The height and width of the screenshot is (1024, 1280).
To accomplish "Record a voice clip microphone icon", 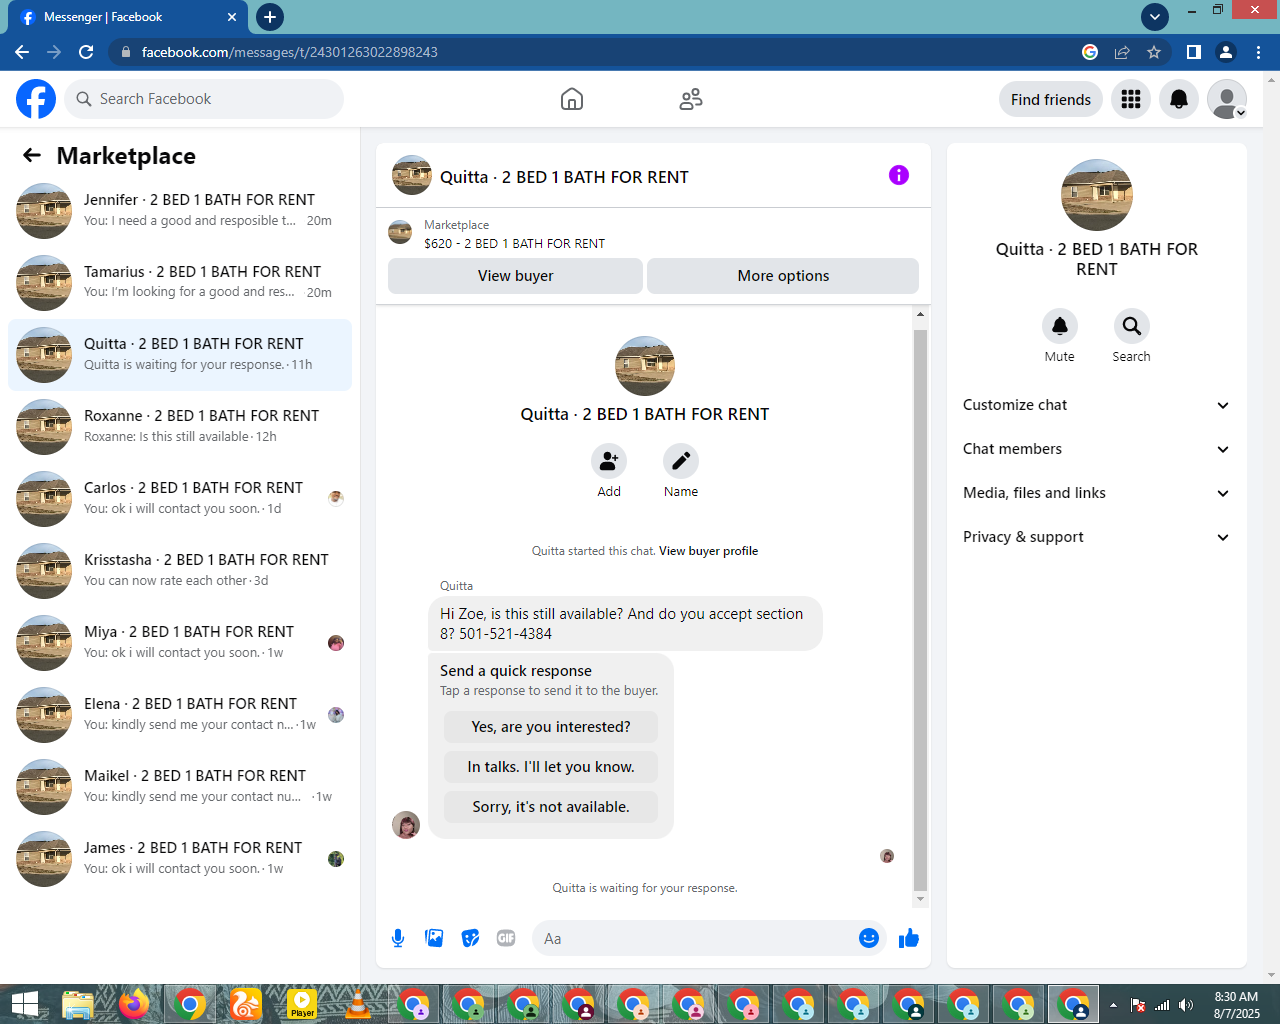I will click(x=398, y=938).
